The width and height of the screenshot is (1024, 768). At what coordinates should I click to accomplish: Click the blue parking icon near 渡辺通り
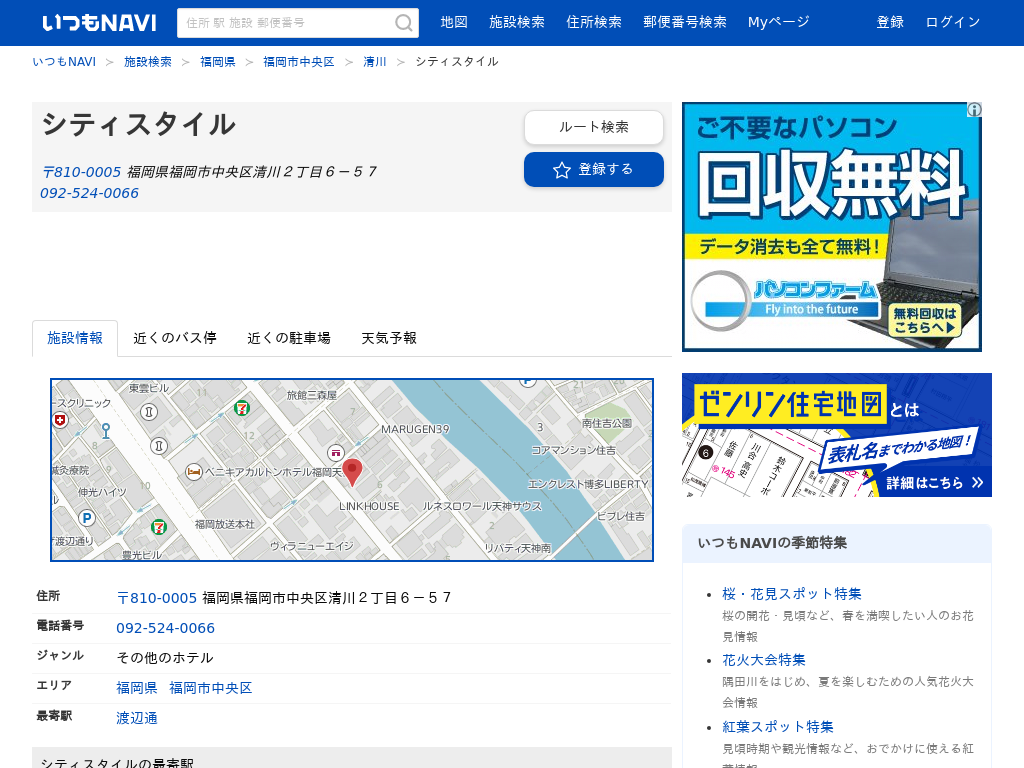pyautogui.click(x=87, y=518)
